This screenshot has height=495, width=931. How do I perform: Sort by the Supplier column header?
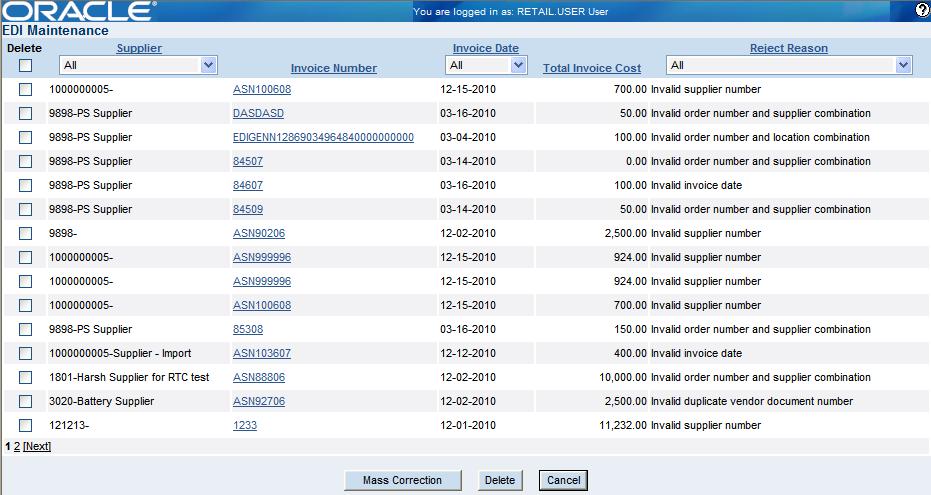[139, 48]
